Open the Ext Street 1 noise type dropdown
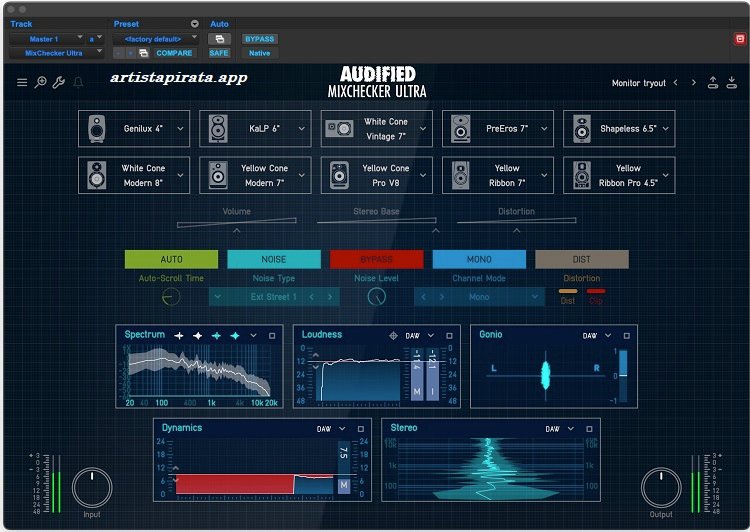 point(218,297)
